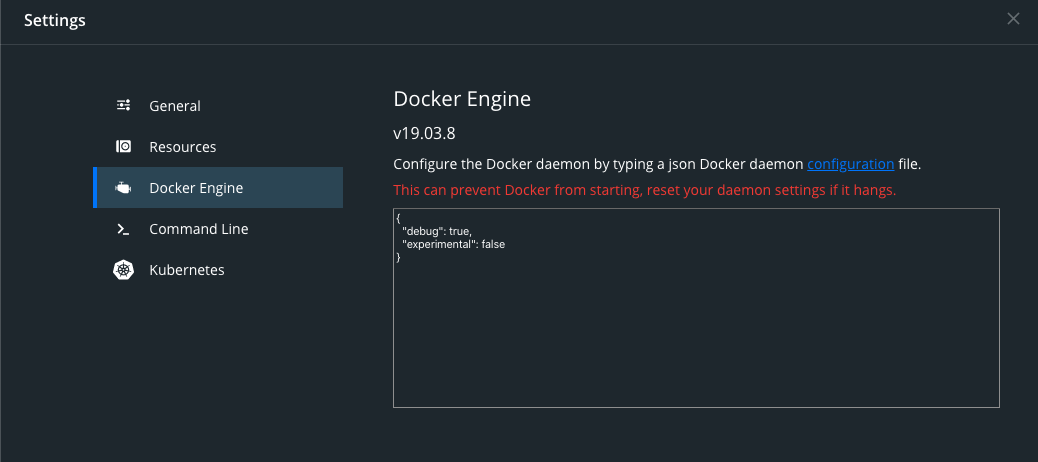Click the Docker Engine heading

coord(462,99)
